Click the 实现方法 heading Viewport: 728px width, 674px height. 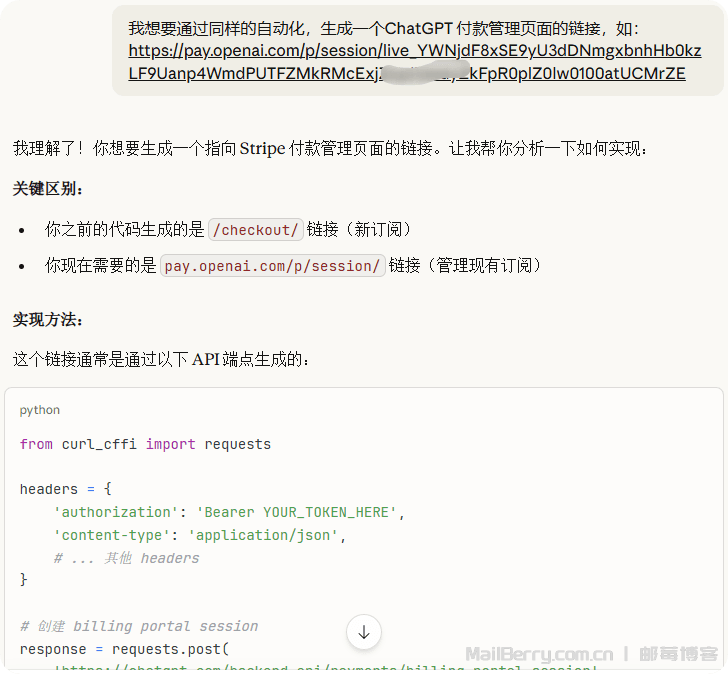coord(48,320)
